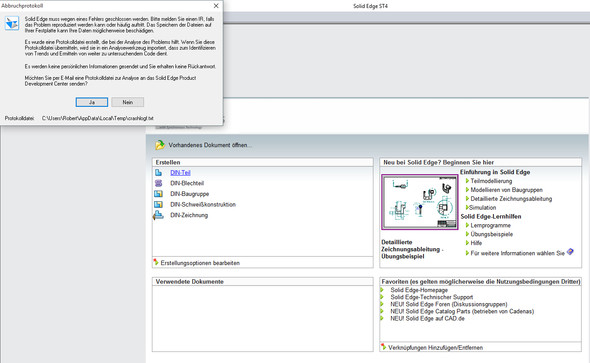The height and width of the screenshot is (363, 590).
Task: Select DIN-Zeichnung in the Erstellen list
Action: point(189,215)
